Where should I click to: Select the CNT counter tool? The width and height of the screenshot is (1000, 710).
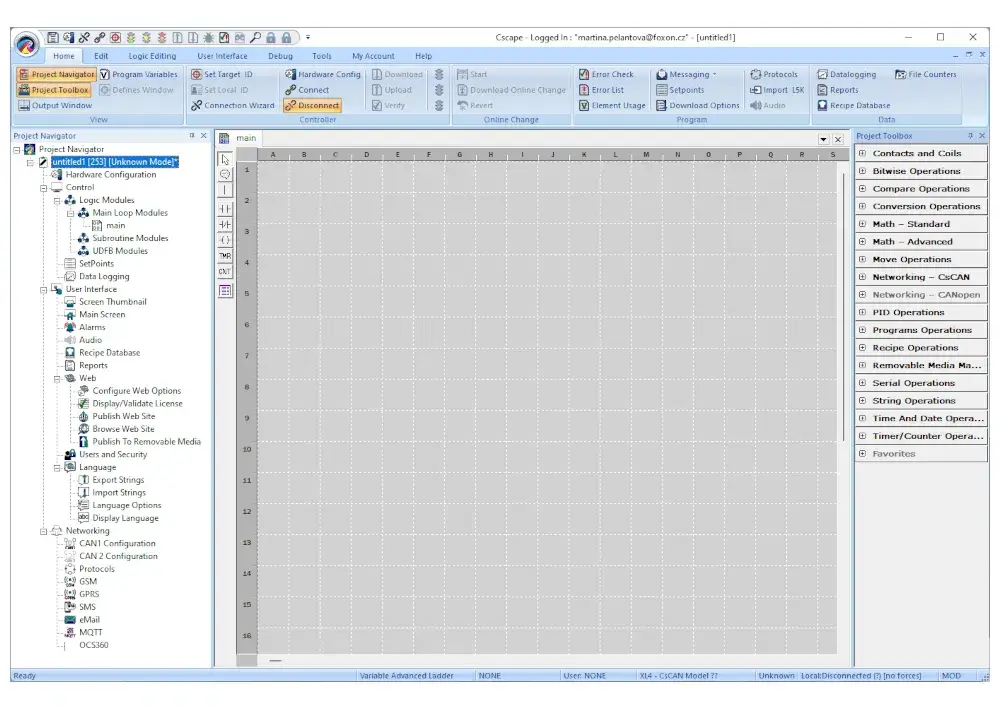pos(225,272)
